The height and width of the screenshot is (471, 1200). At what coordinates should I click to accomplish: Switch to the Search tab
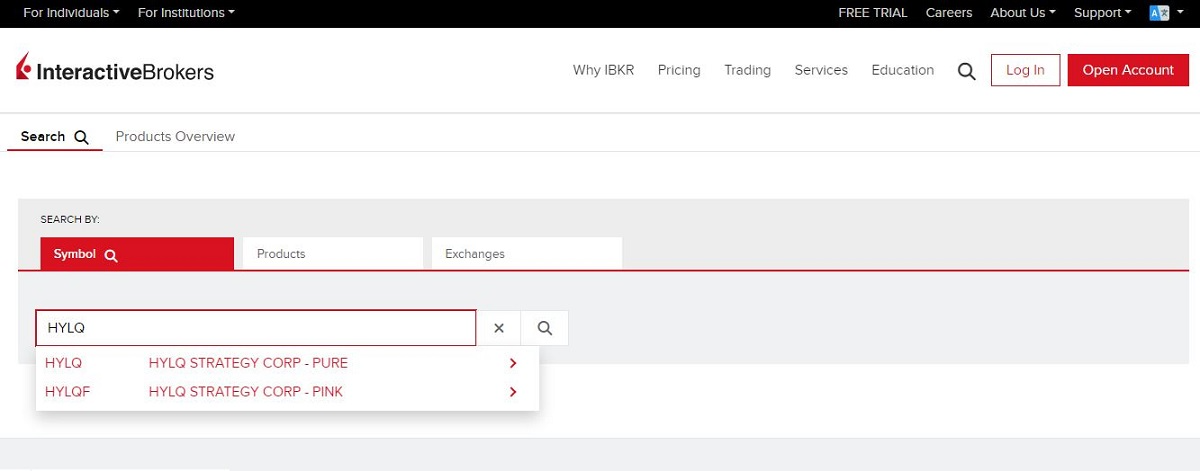click(55, 136)
